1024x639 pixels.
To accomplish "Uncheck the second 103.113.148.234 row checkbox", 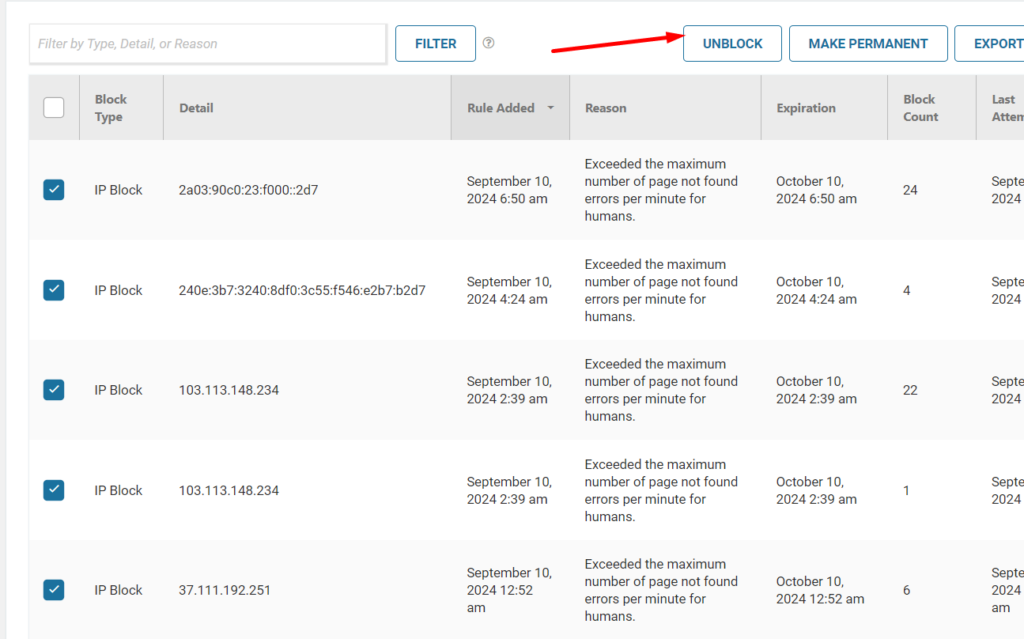I will pyautogui.click(x=53, y=490).
